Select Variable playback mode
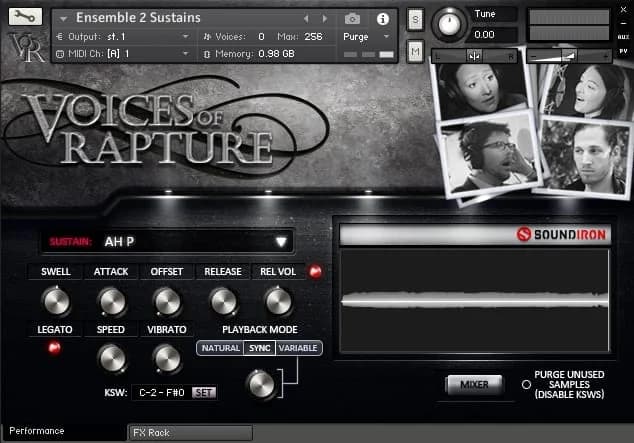634x443 pixels. (x=298, y=348)
